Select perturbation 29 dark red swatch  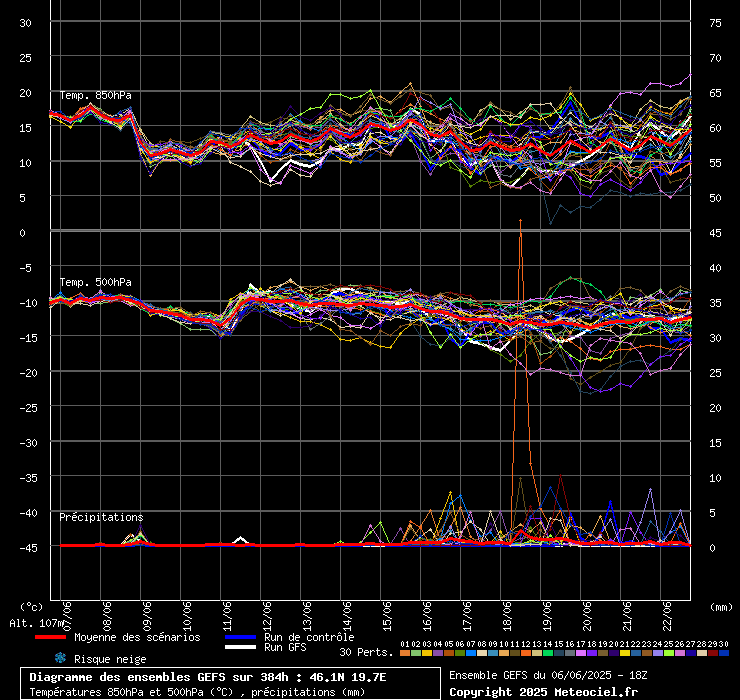pyautogui.click(x=713, y=653)
